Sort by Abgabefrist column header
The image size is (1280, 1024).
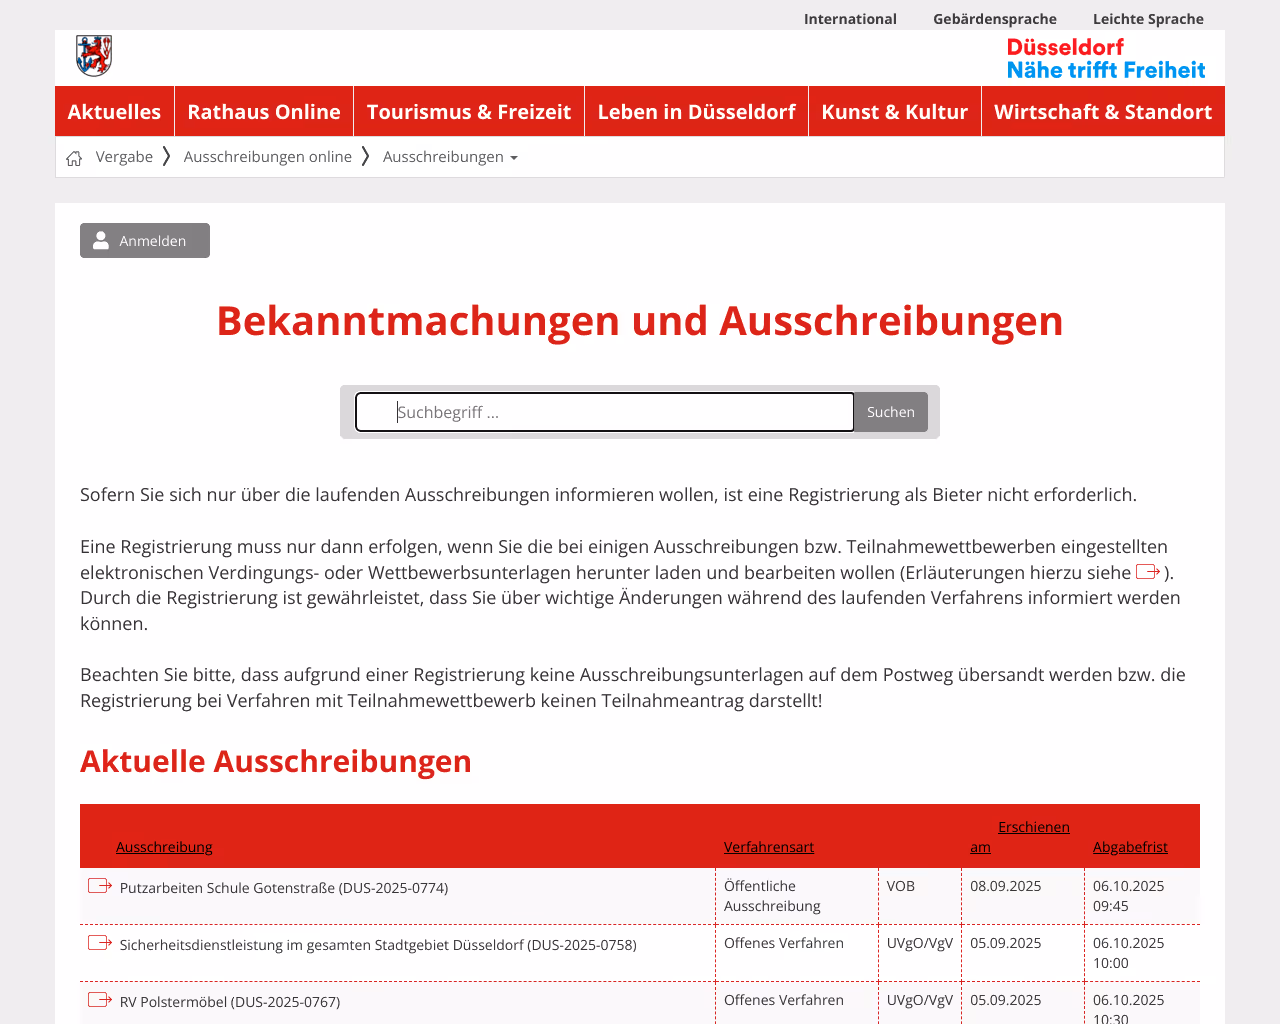pyautogui.click(x=1130, y=847)
